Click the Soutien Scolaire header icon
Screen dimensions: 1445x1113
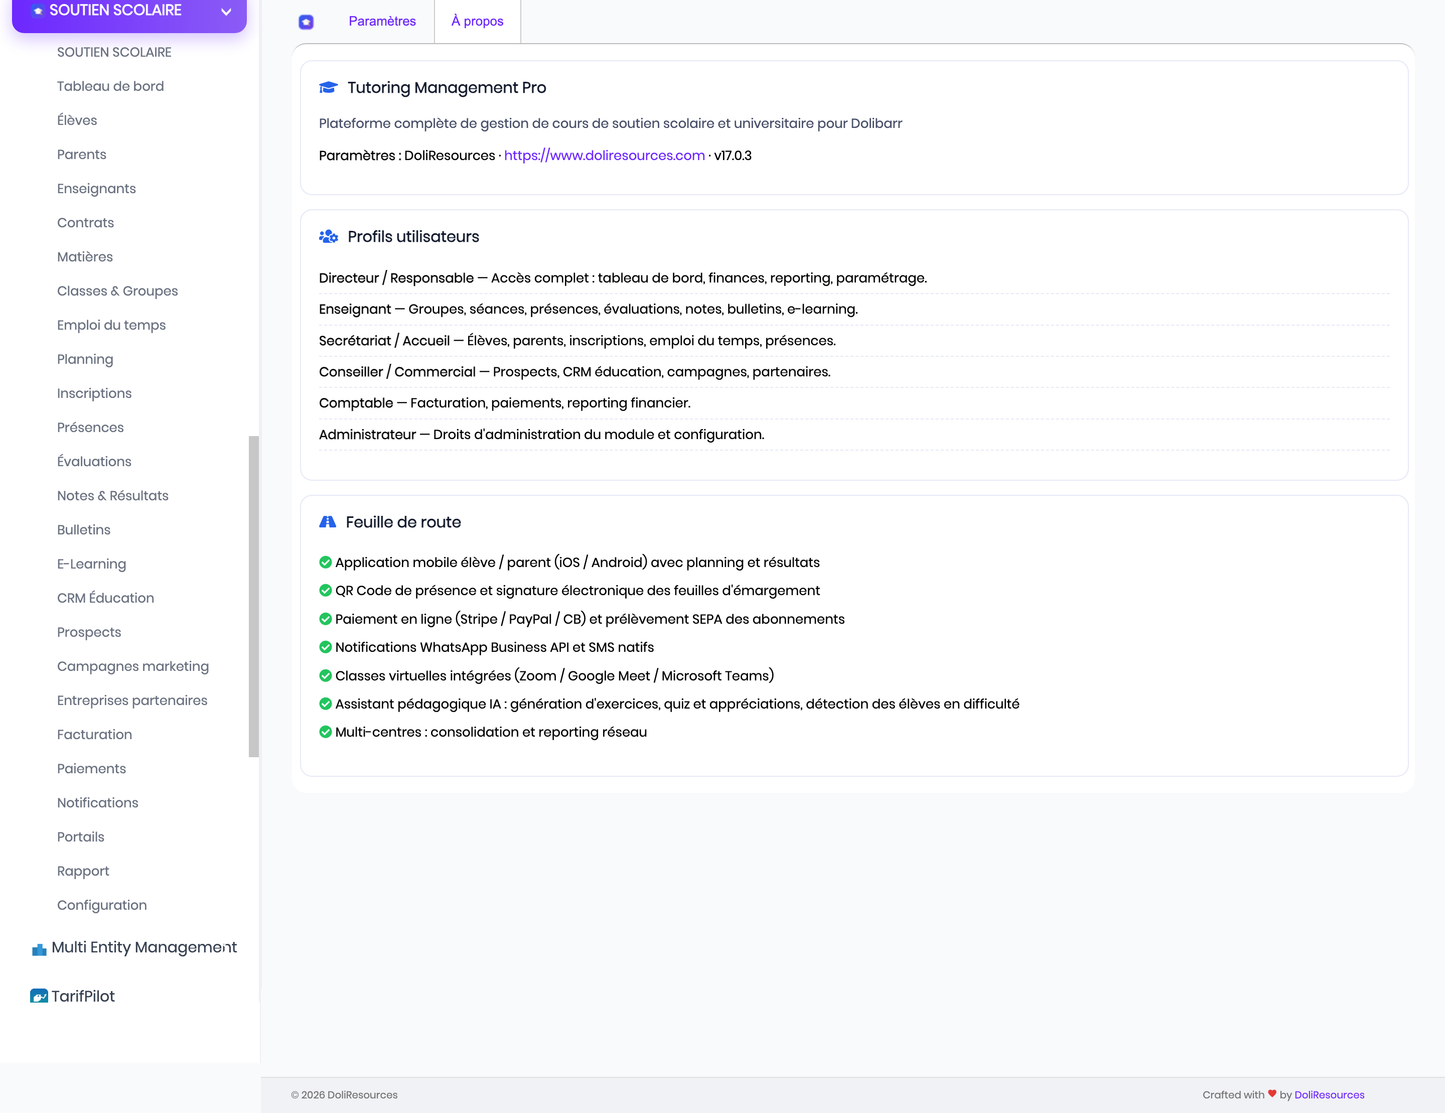tap(38, 11)
